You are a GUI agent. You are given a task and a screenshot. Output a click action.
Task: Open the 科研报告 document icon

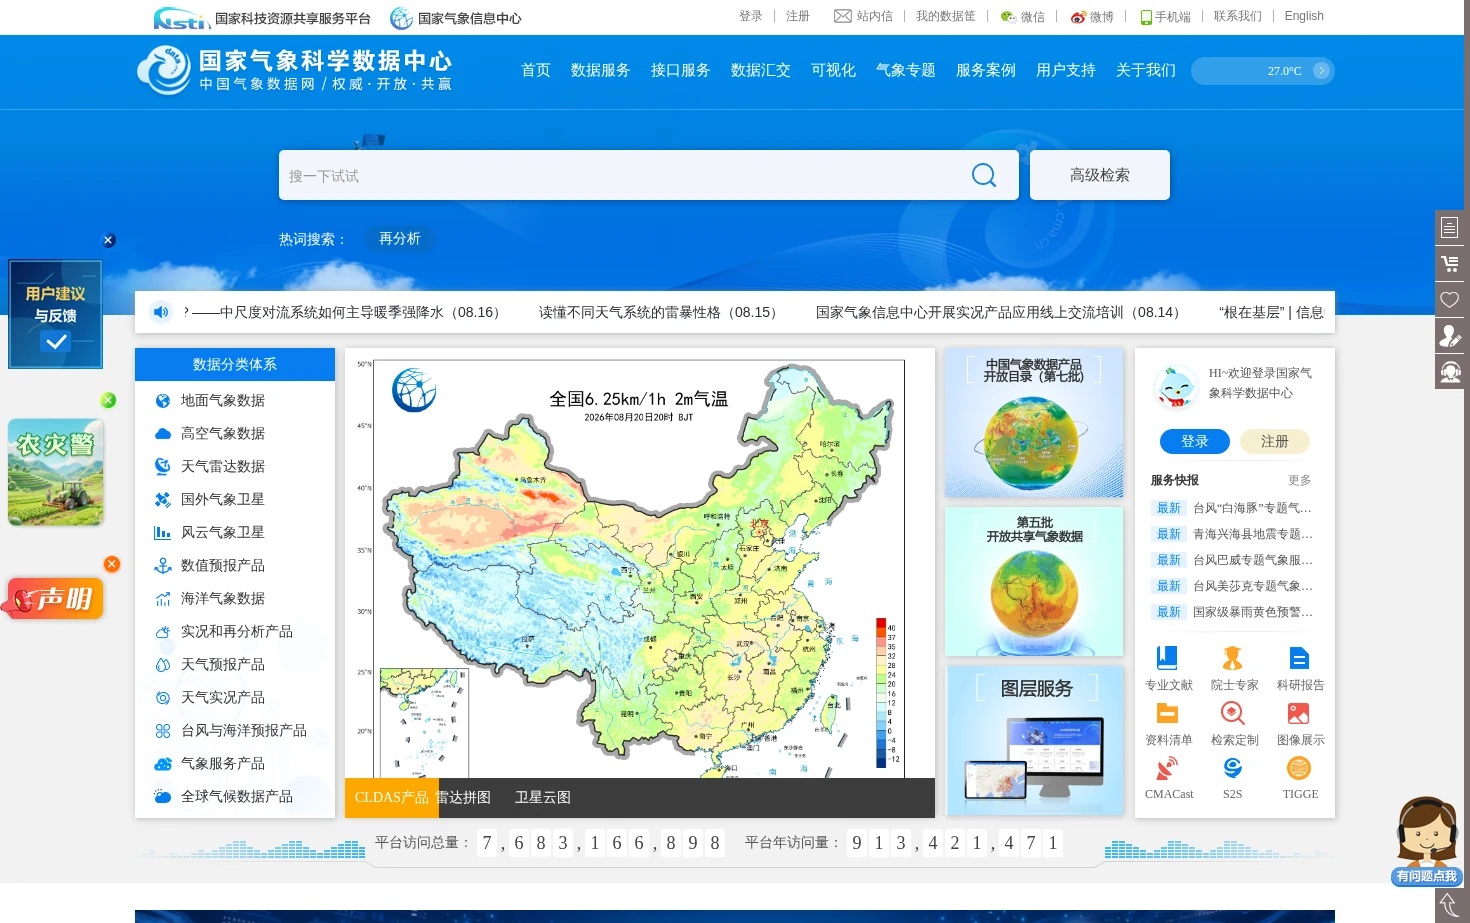[x=1299, y=658]
